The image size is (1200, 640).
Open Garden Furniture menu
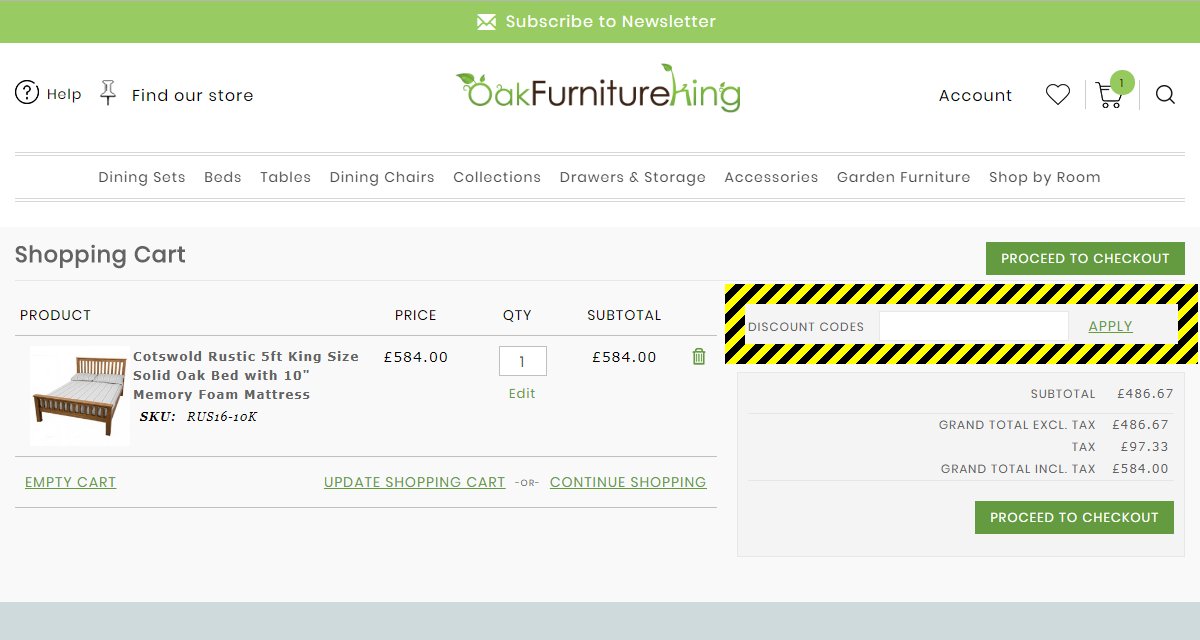904,177
